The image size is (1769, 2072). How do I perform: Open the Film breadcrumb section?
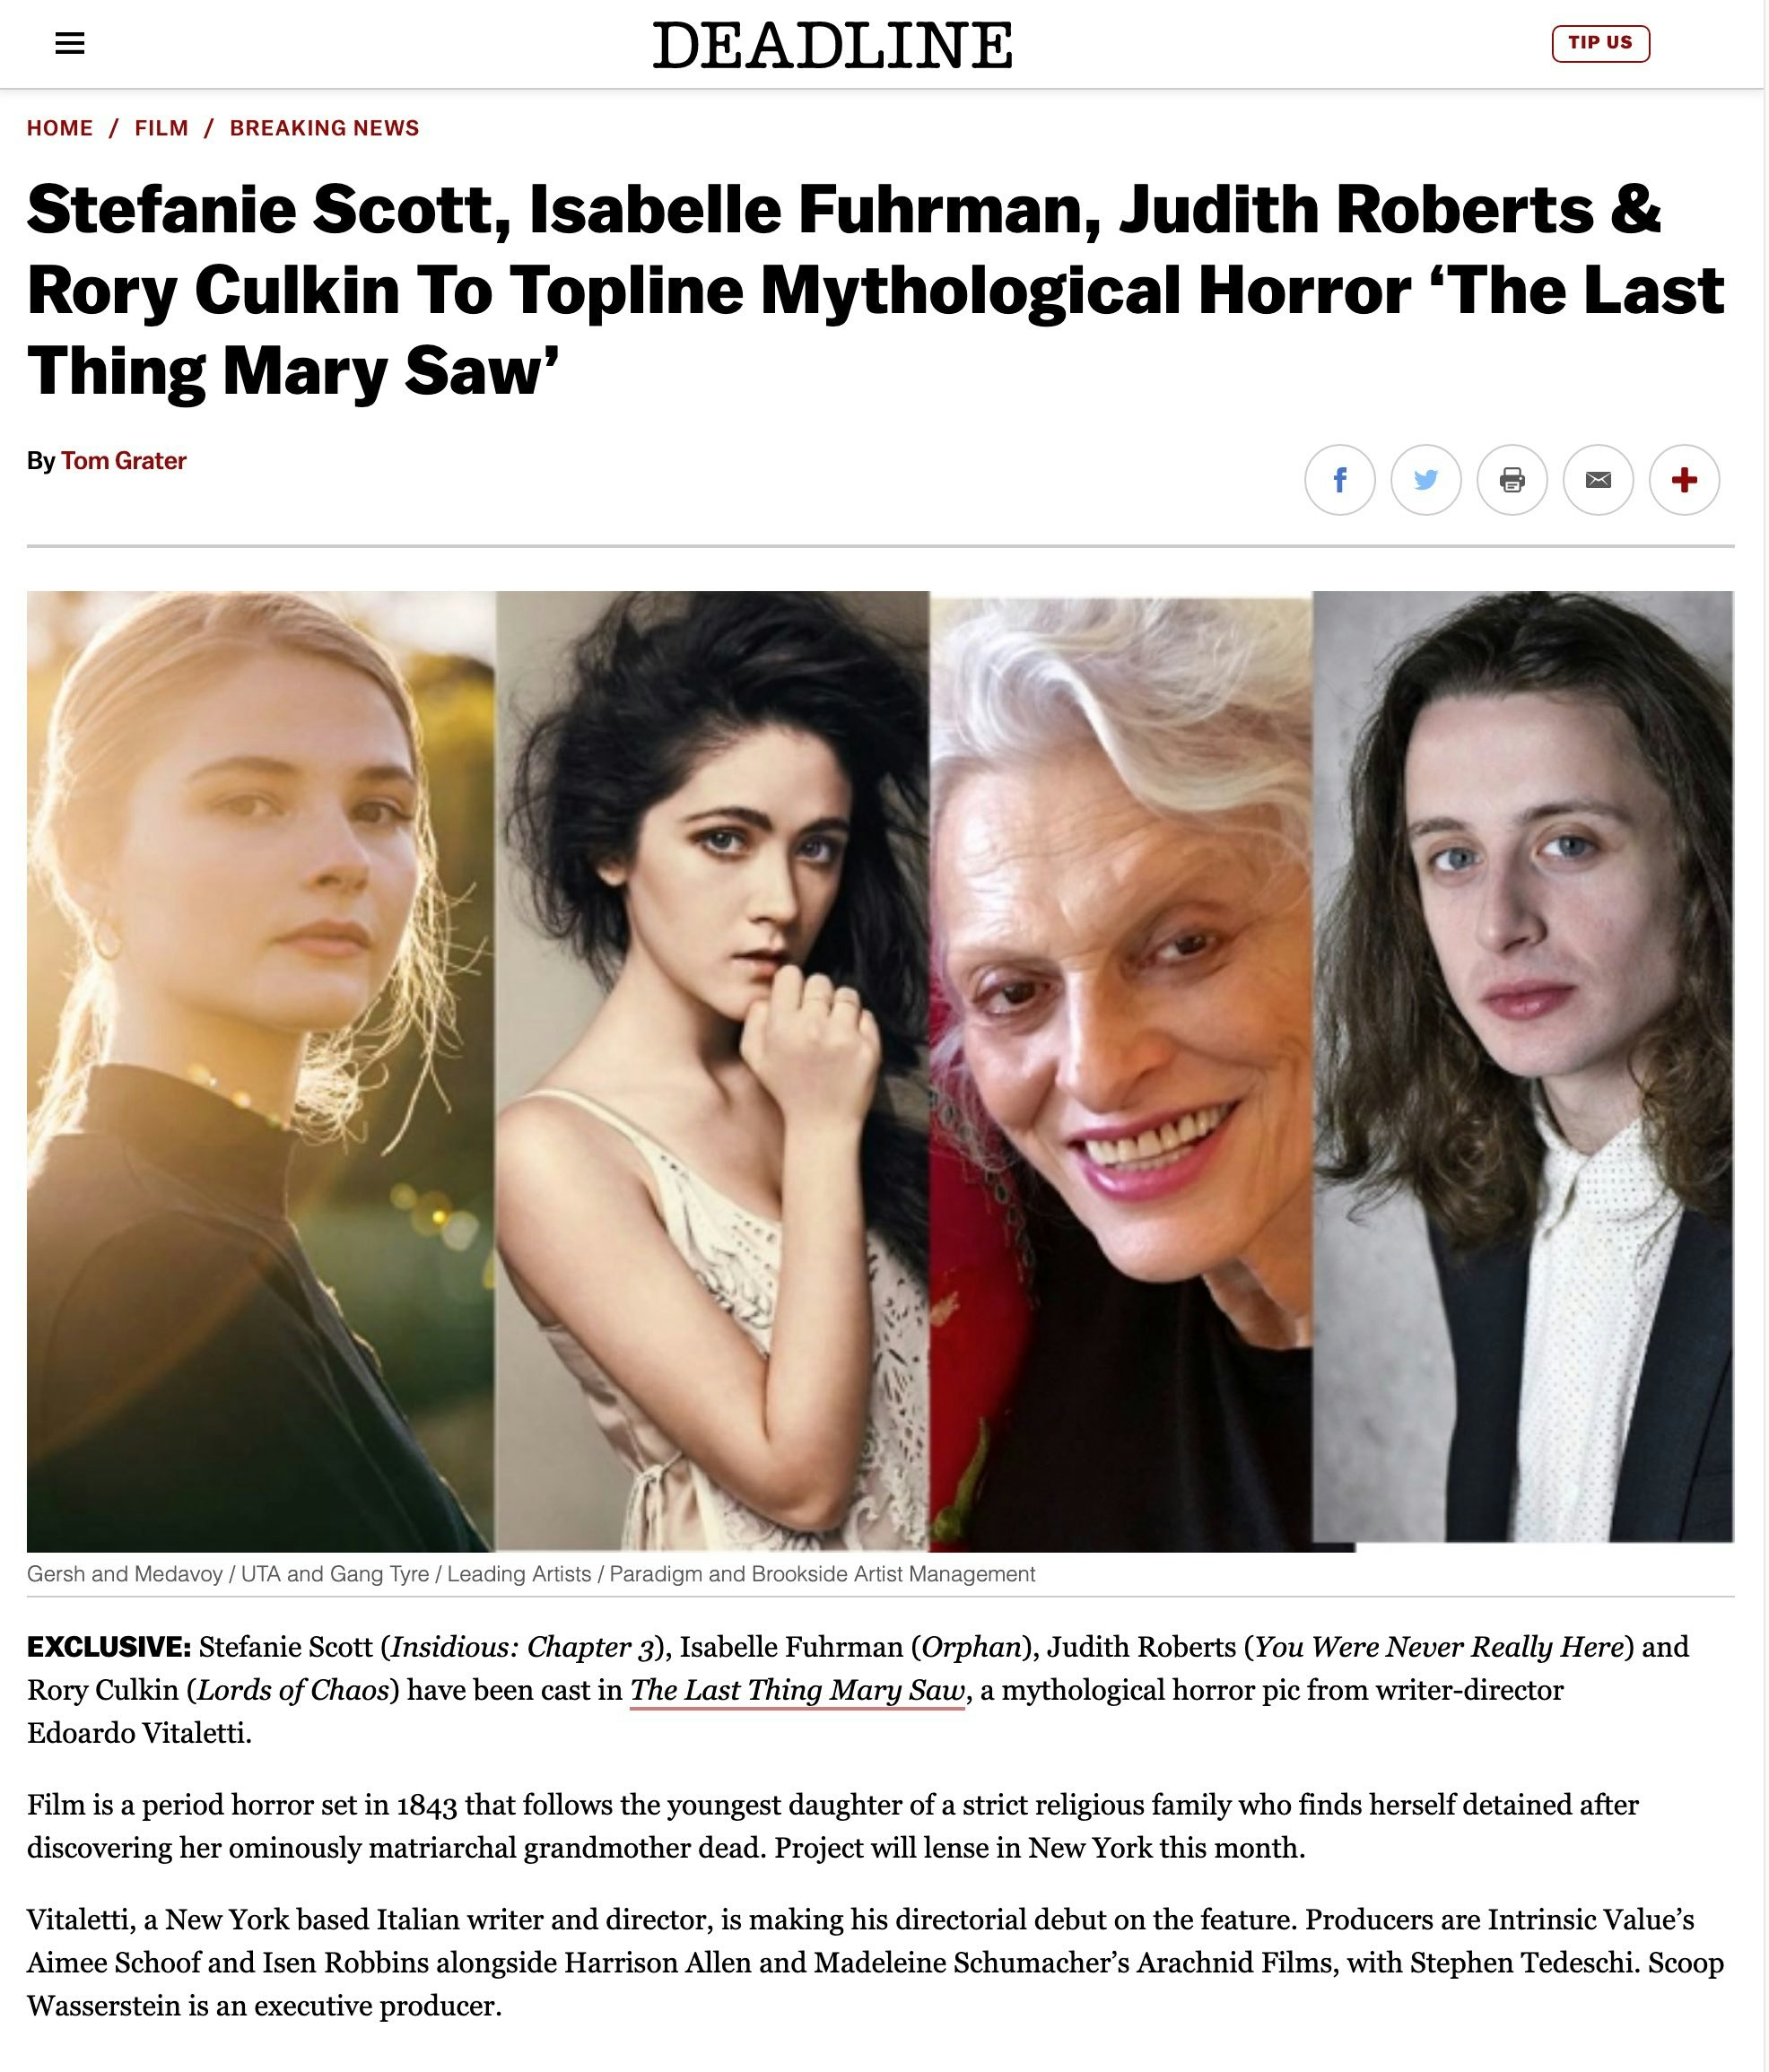[x=162, y=128]
